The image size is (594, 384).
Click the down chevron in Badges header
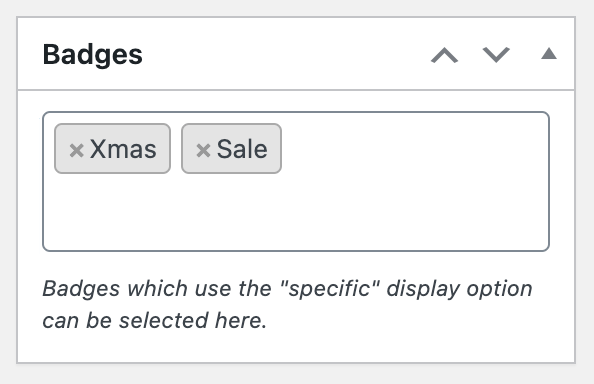[496, 55]
